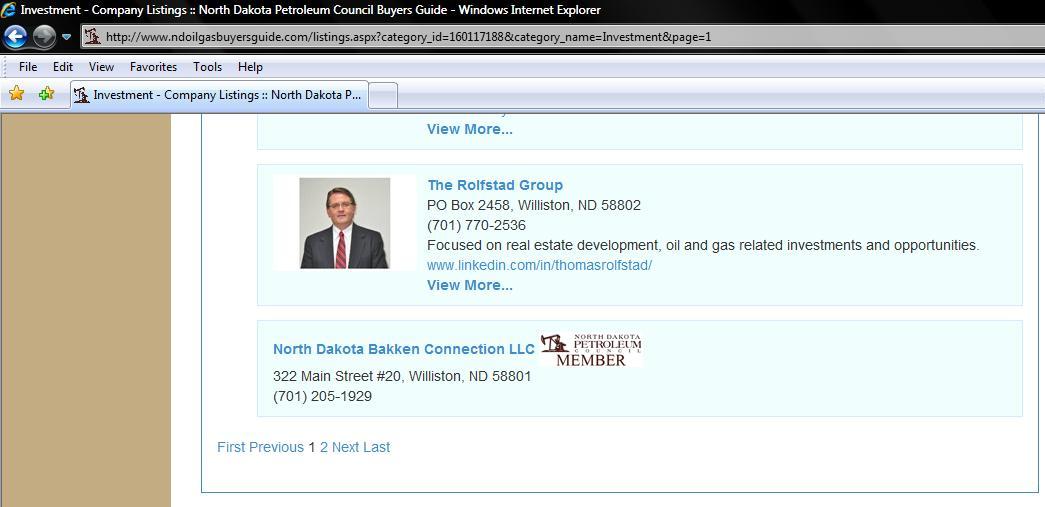
Task: Click the North Dakota Petroleum Member logo
Action: click(590, 350)
